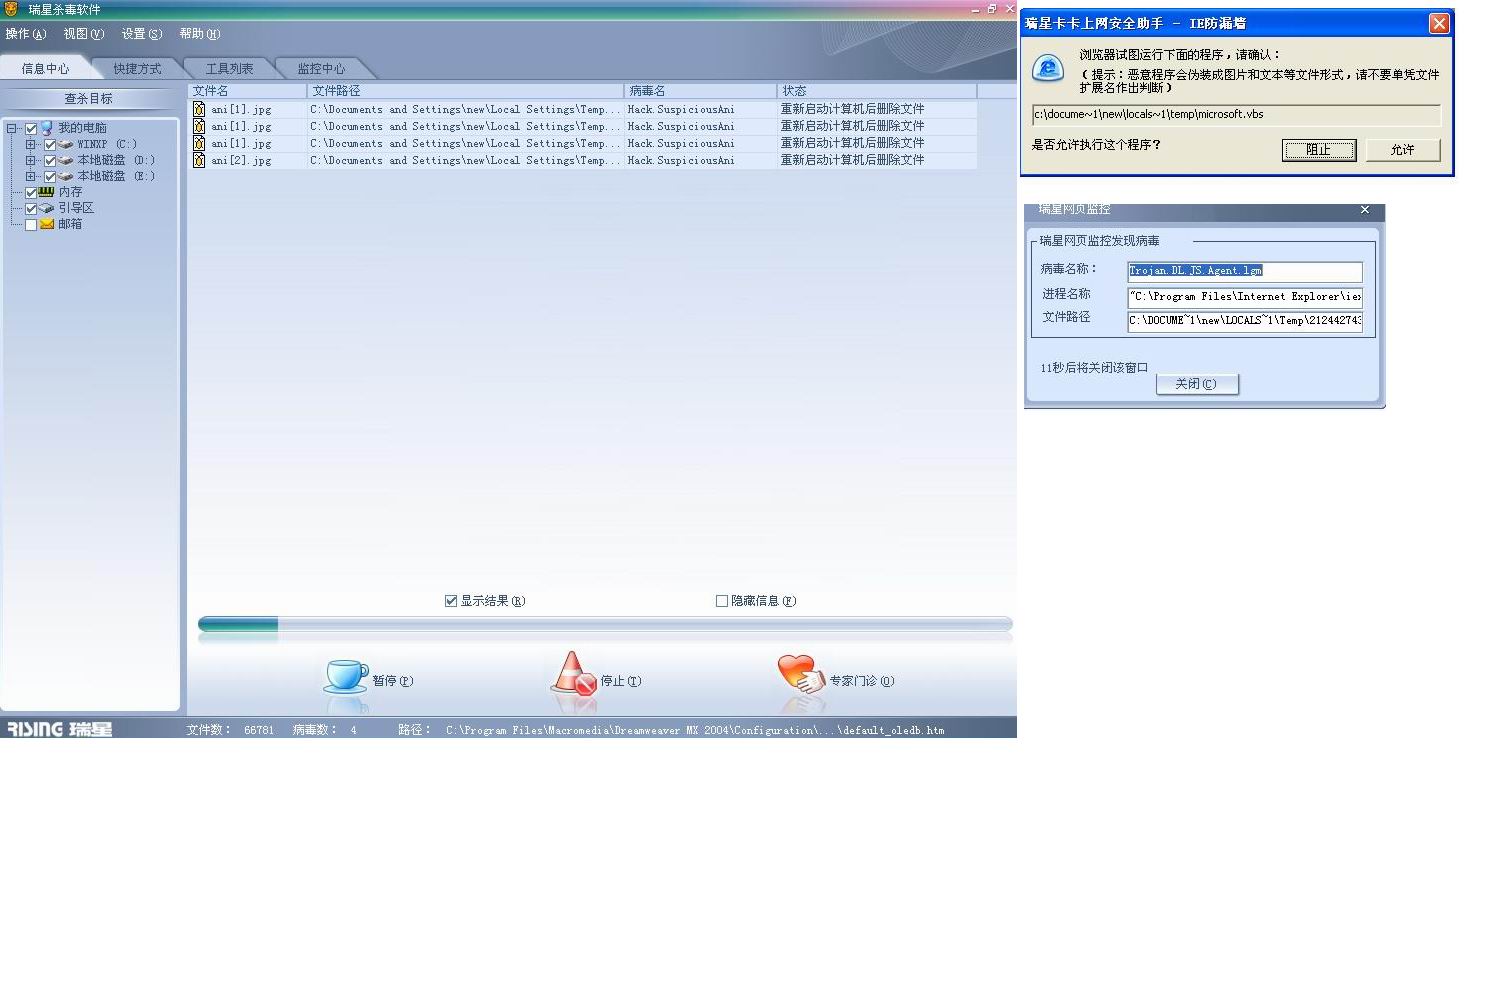Click the IE icon in the IE防漏墙 dialog
This screenshot has width=1500, height=1000.
1048,68
